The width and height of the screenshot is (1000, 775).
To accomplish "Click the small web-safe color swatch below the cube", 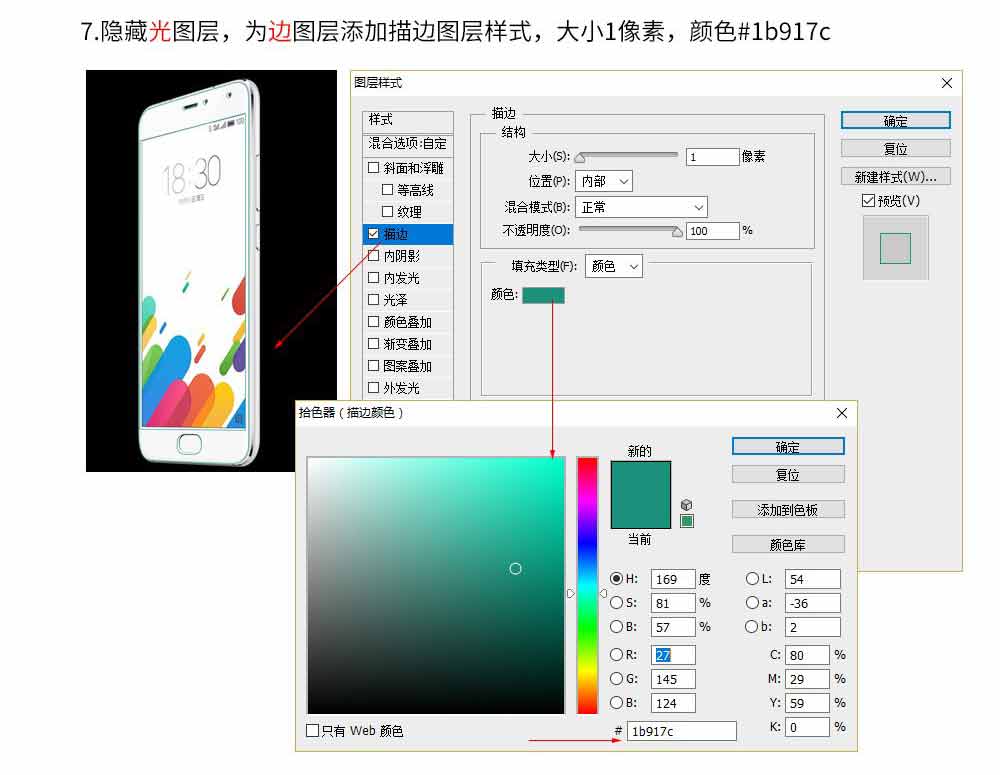I will 687,521.
